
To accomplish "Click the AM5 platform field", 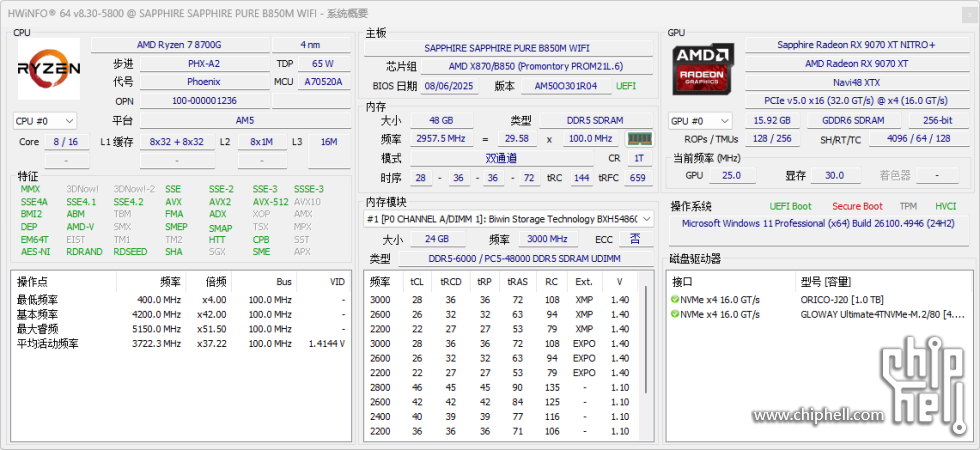I will [245, 121].
